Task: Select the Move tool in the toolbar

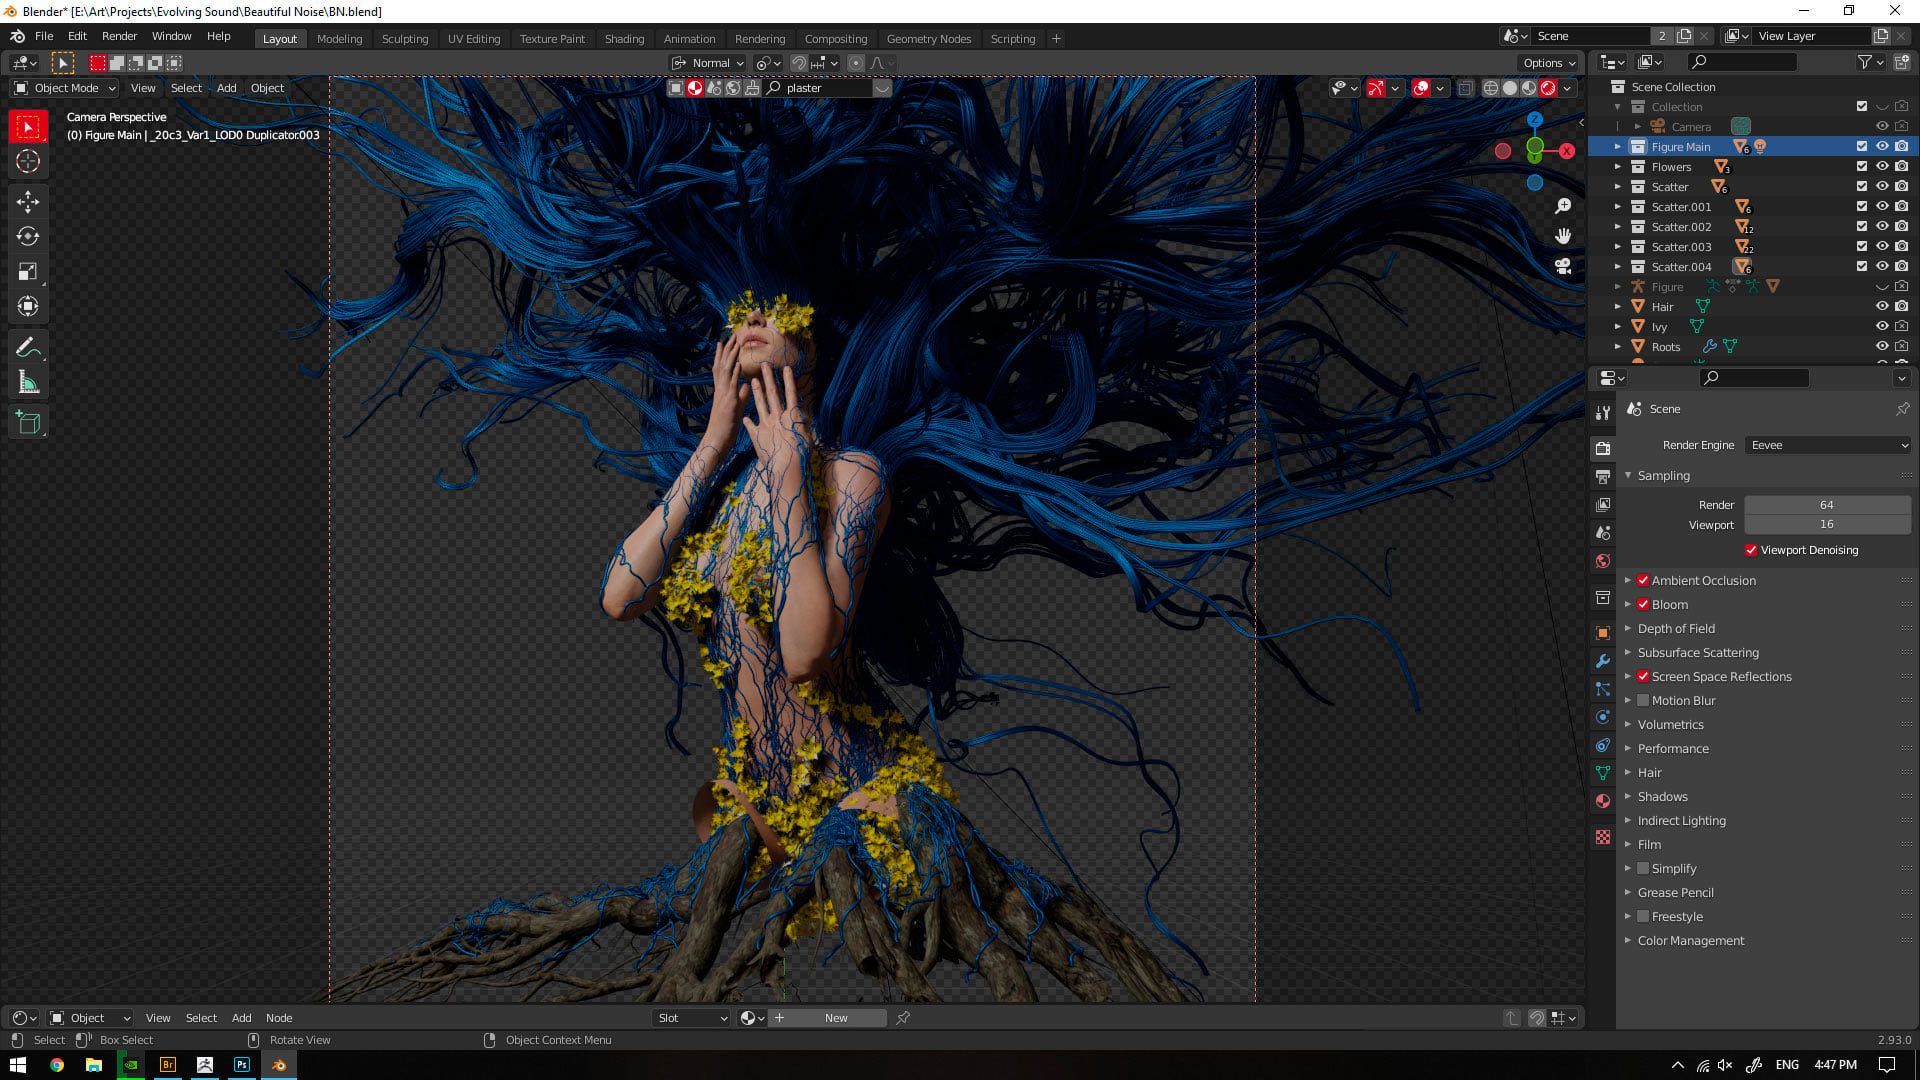Action: (28, 202)
